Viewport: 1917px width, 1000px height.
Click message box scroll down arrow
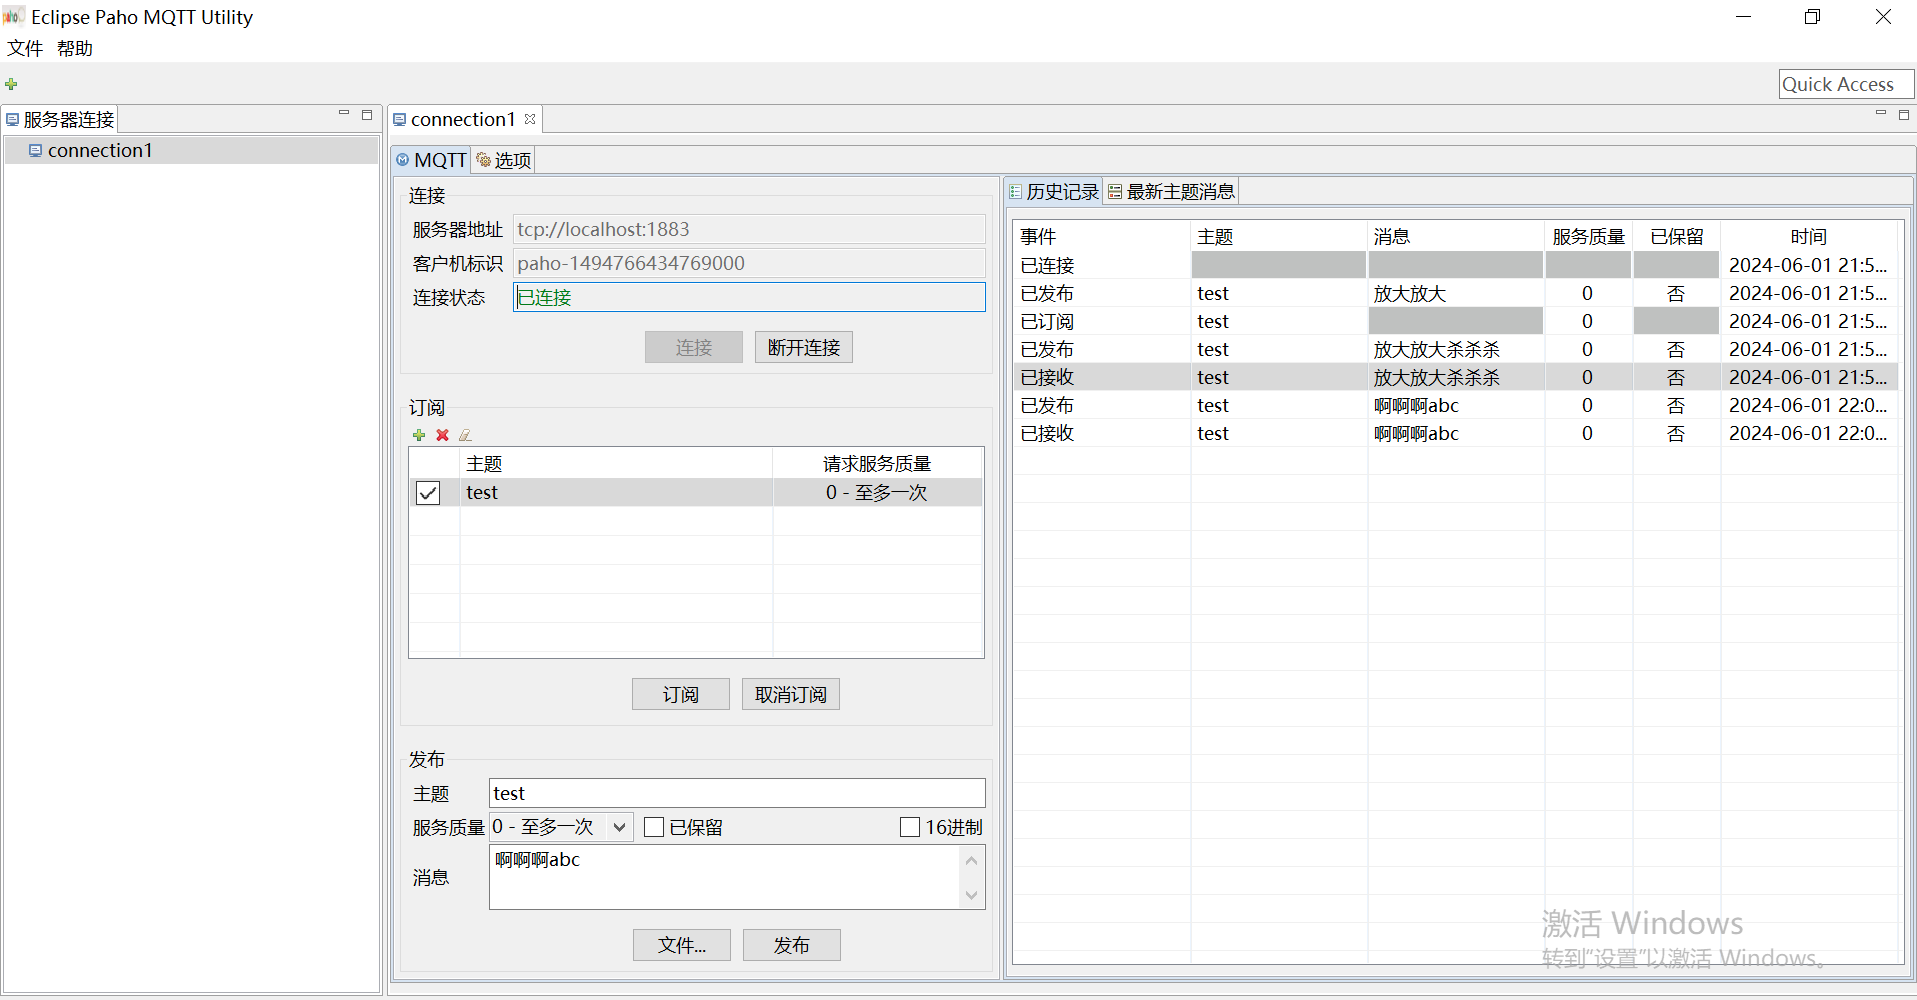coord(971,895)
